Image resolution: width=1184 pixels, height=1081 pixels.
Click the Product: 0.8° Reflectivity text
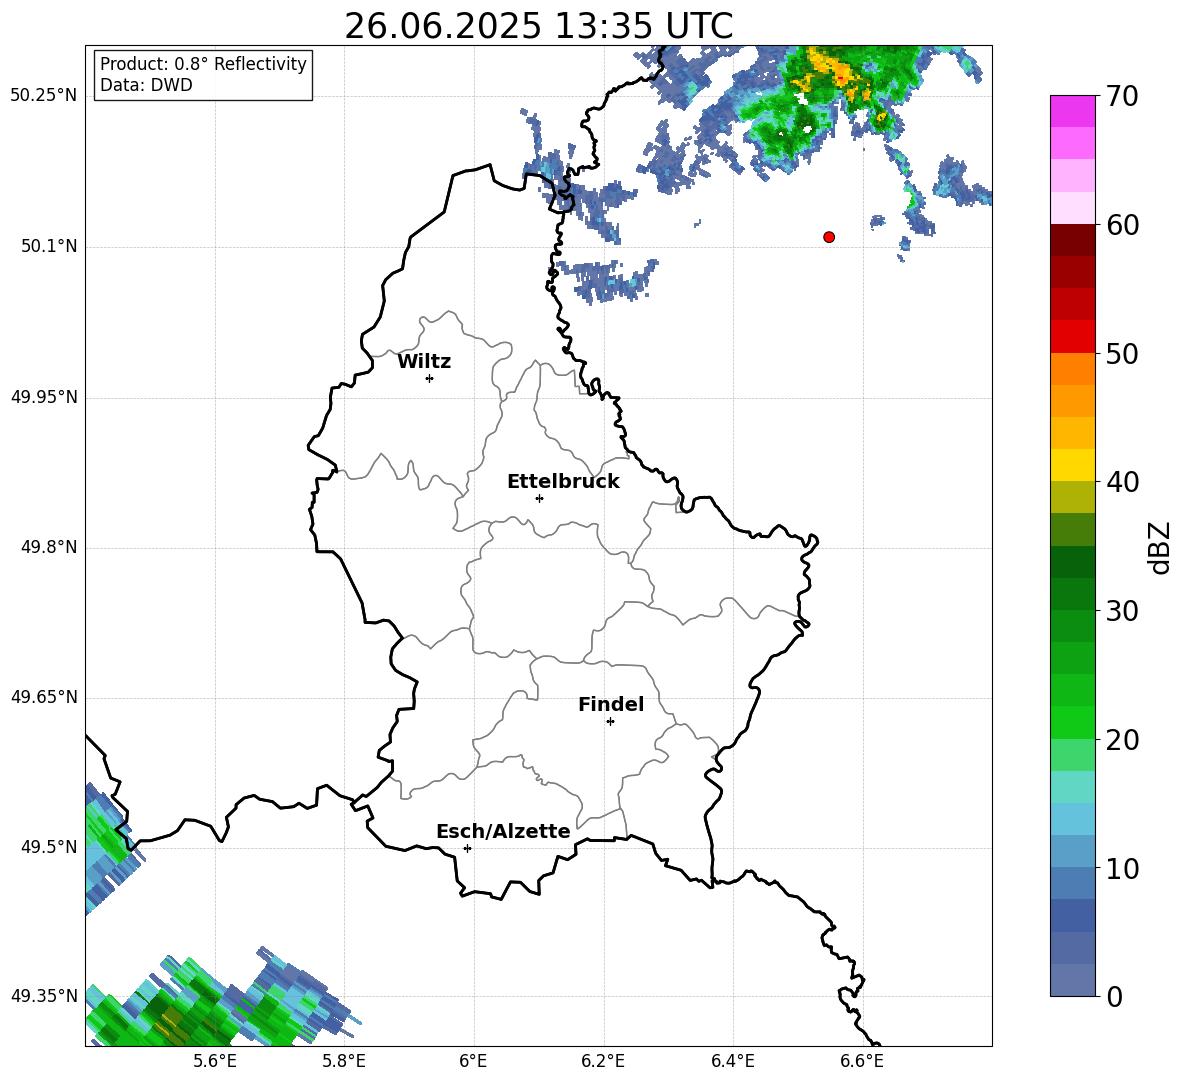(203, 64)
